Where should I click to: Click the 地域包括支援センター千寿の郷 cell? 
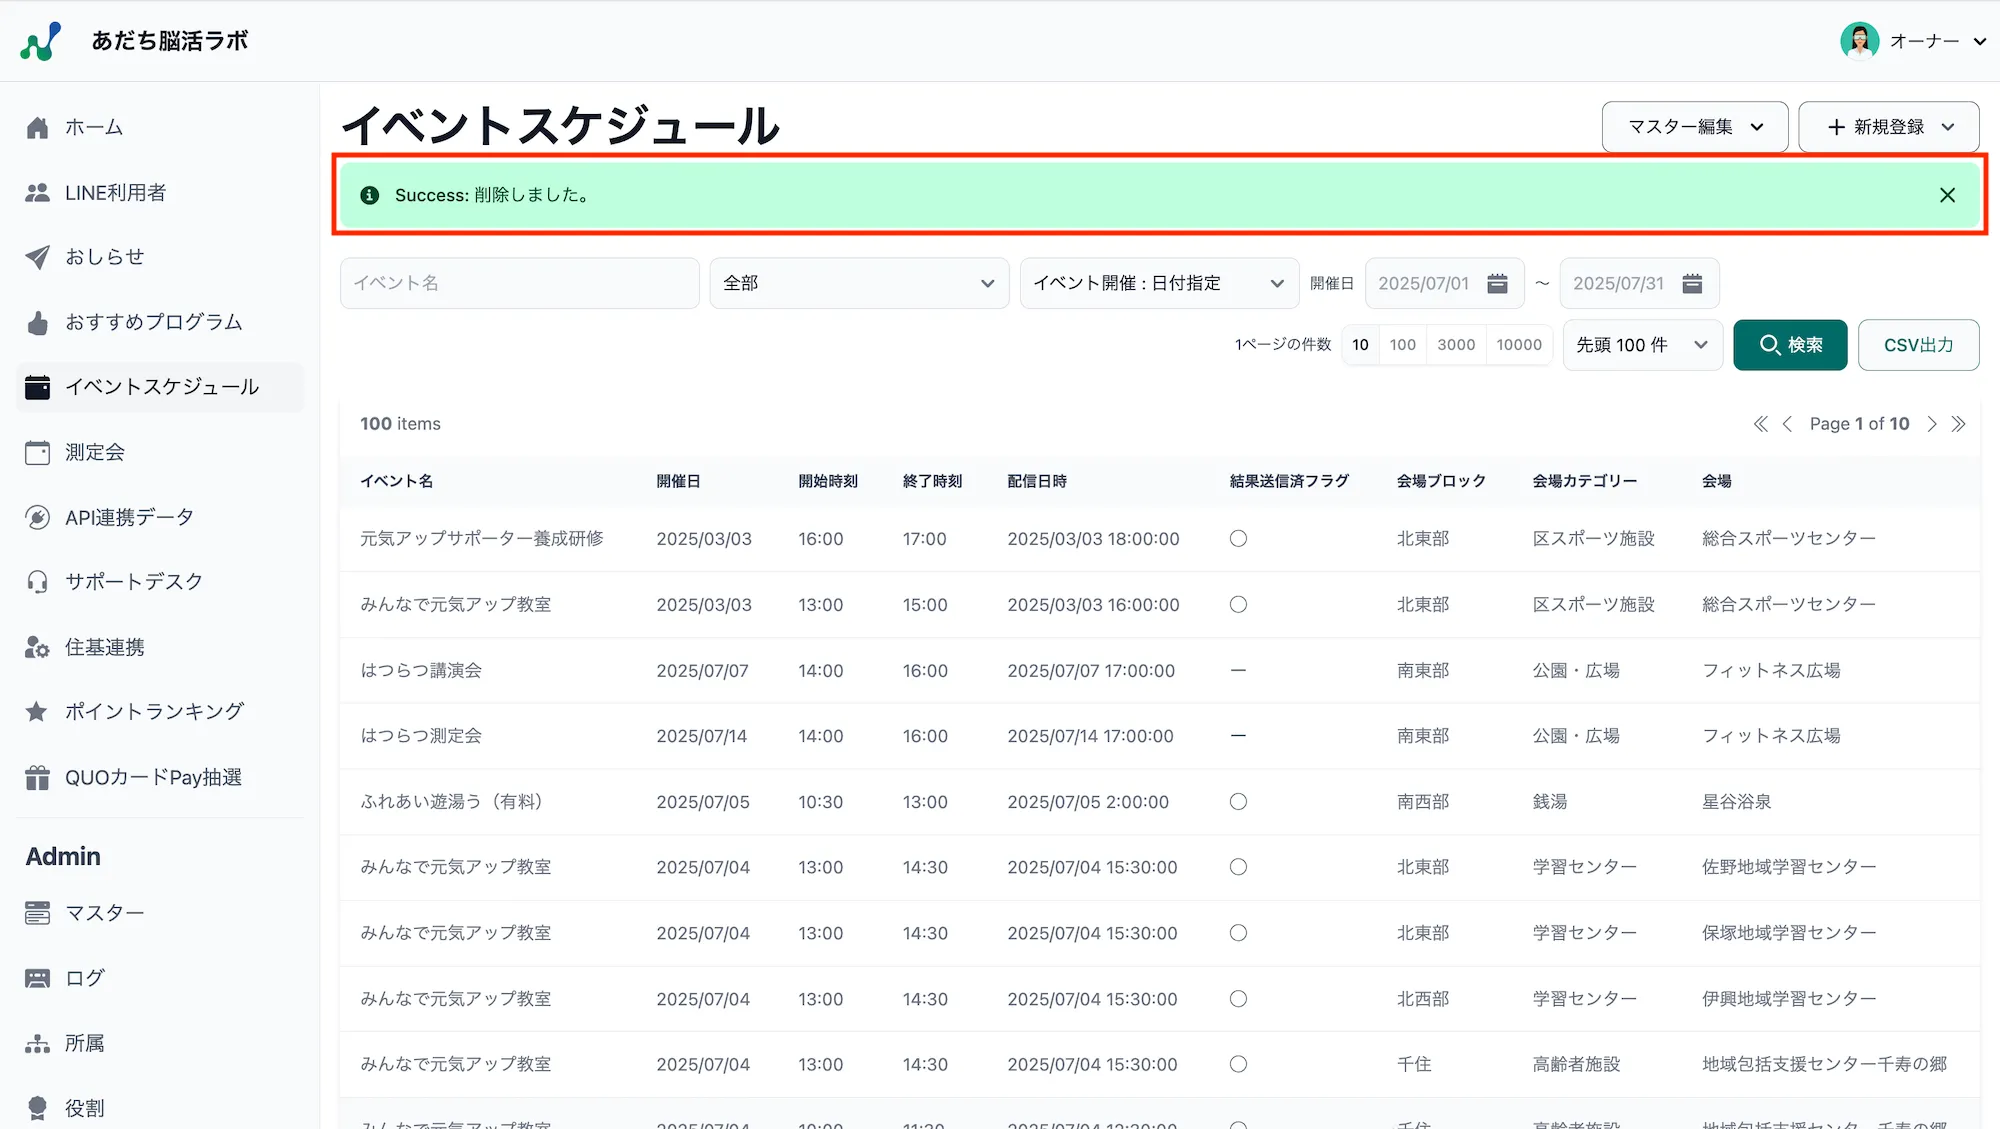tap(1824, 1064)
